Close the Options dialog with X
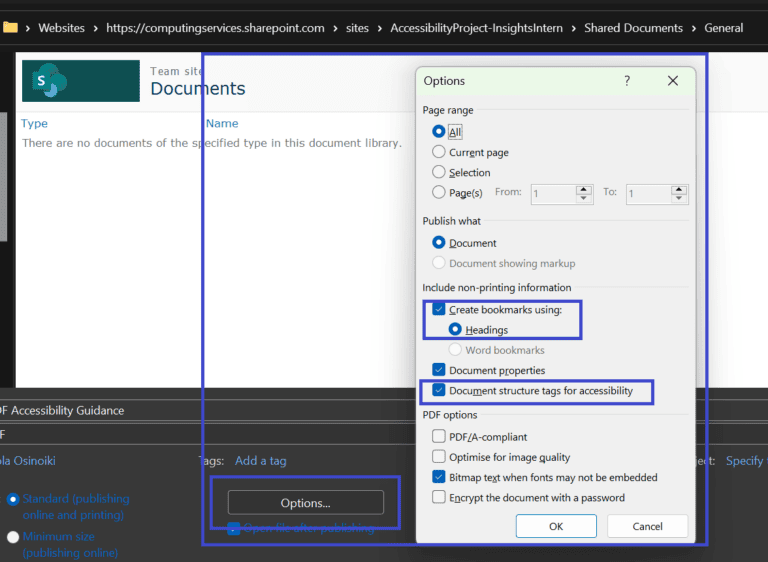This screenshot has height=562, width=768. 673,81
